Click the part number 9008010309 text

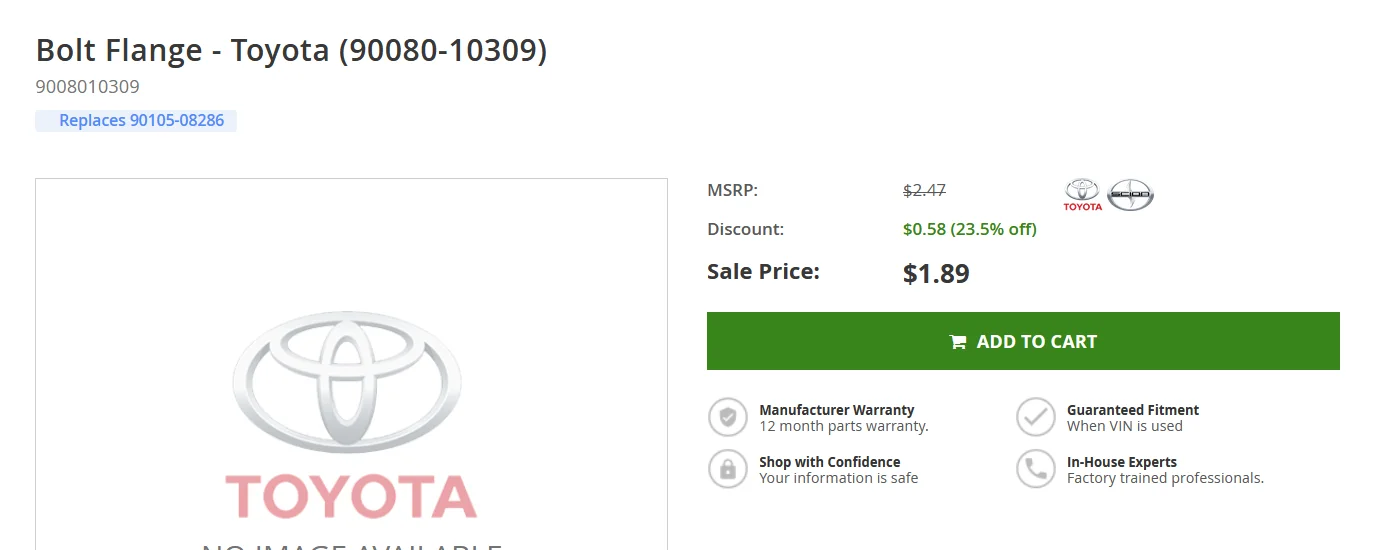[88, 87]
